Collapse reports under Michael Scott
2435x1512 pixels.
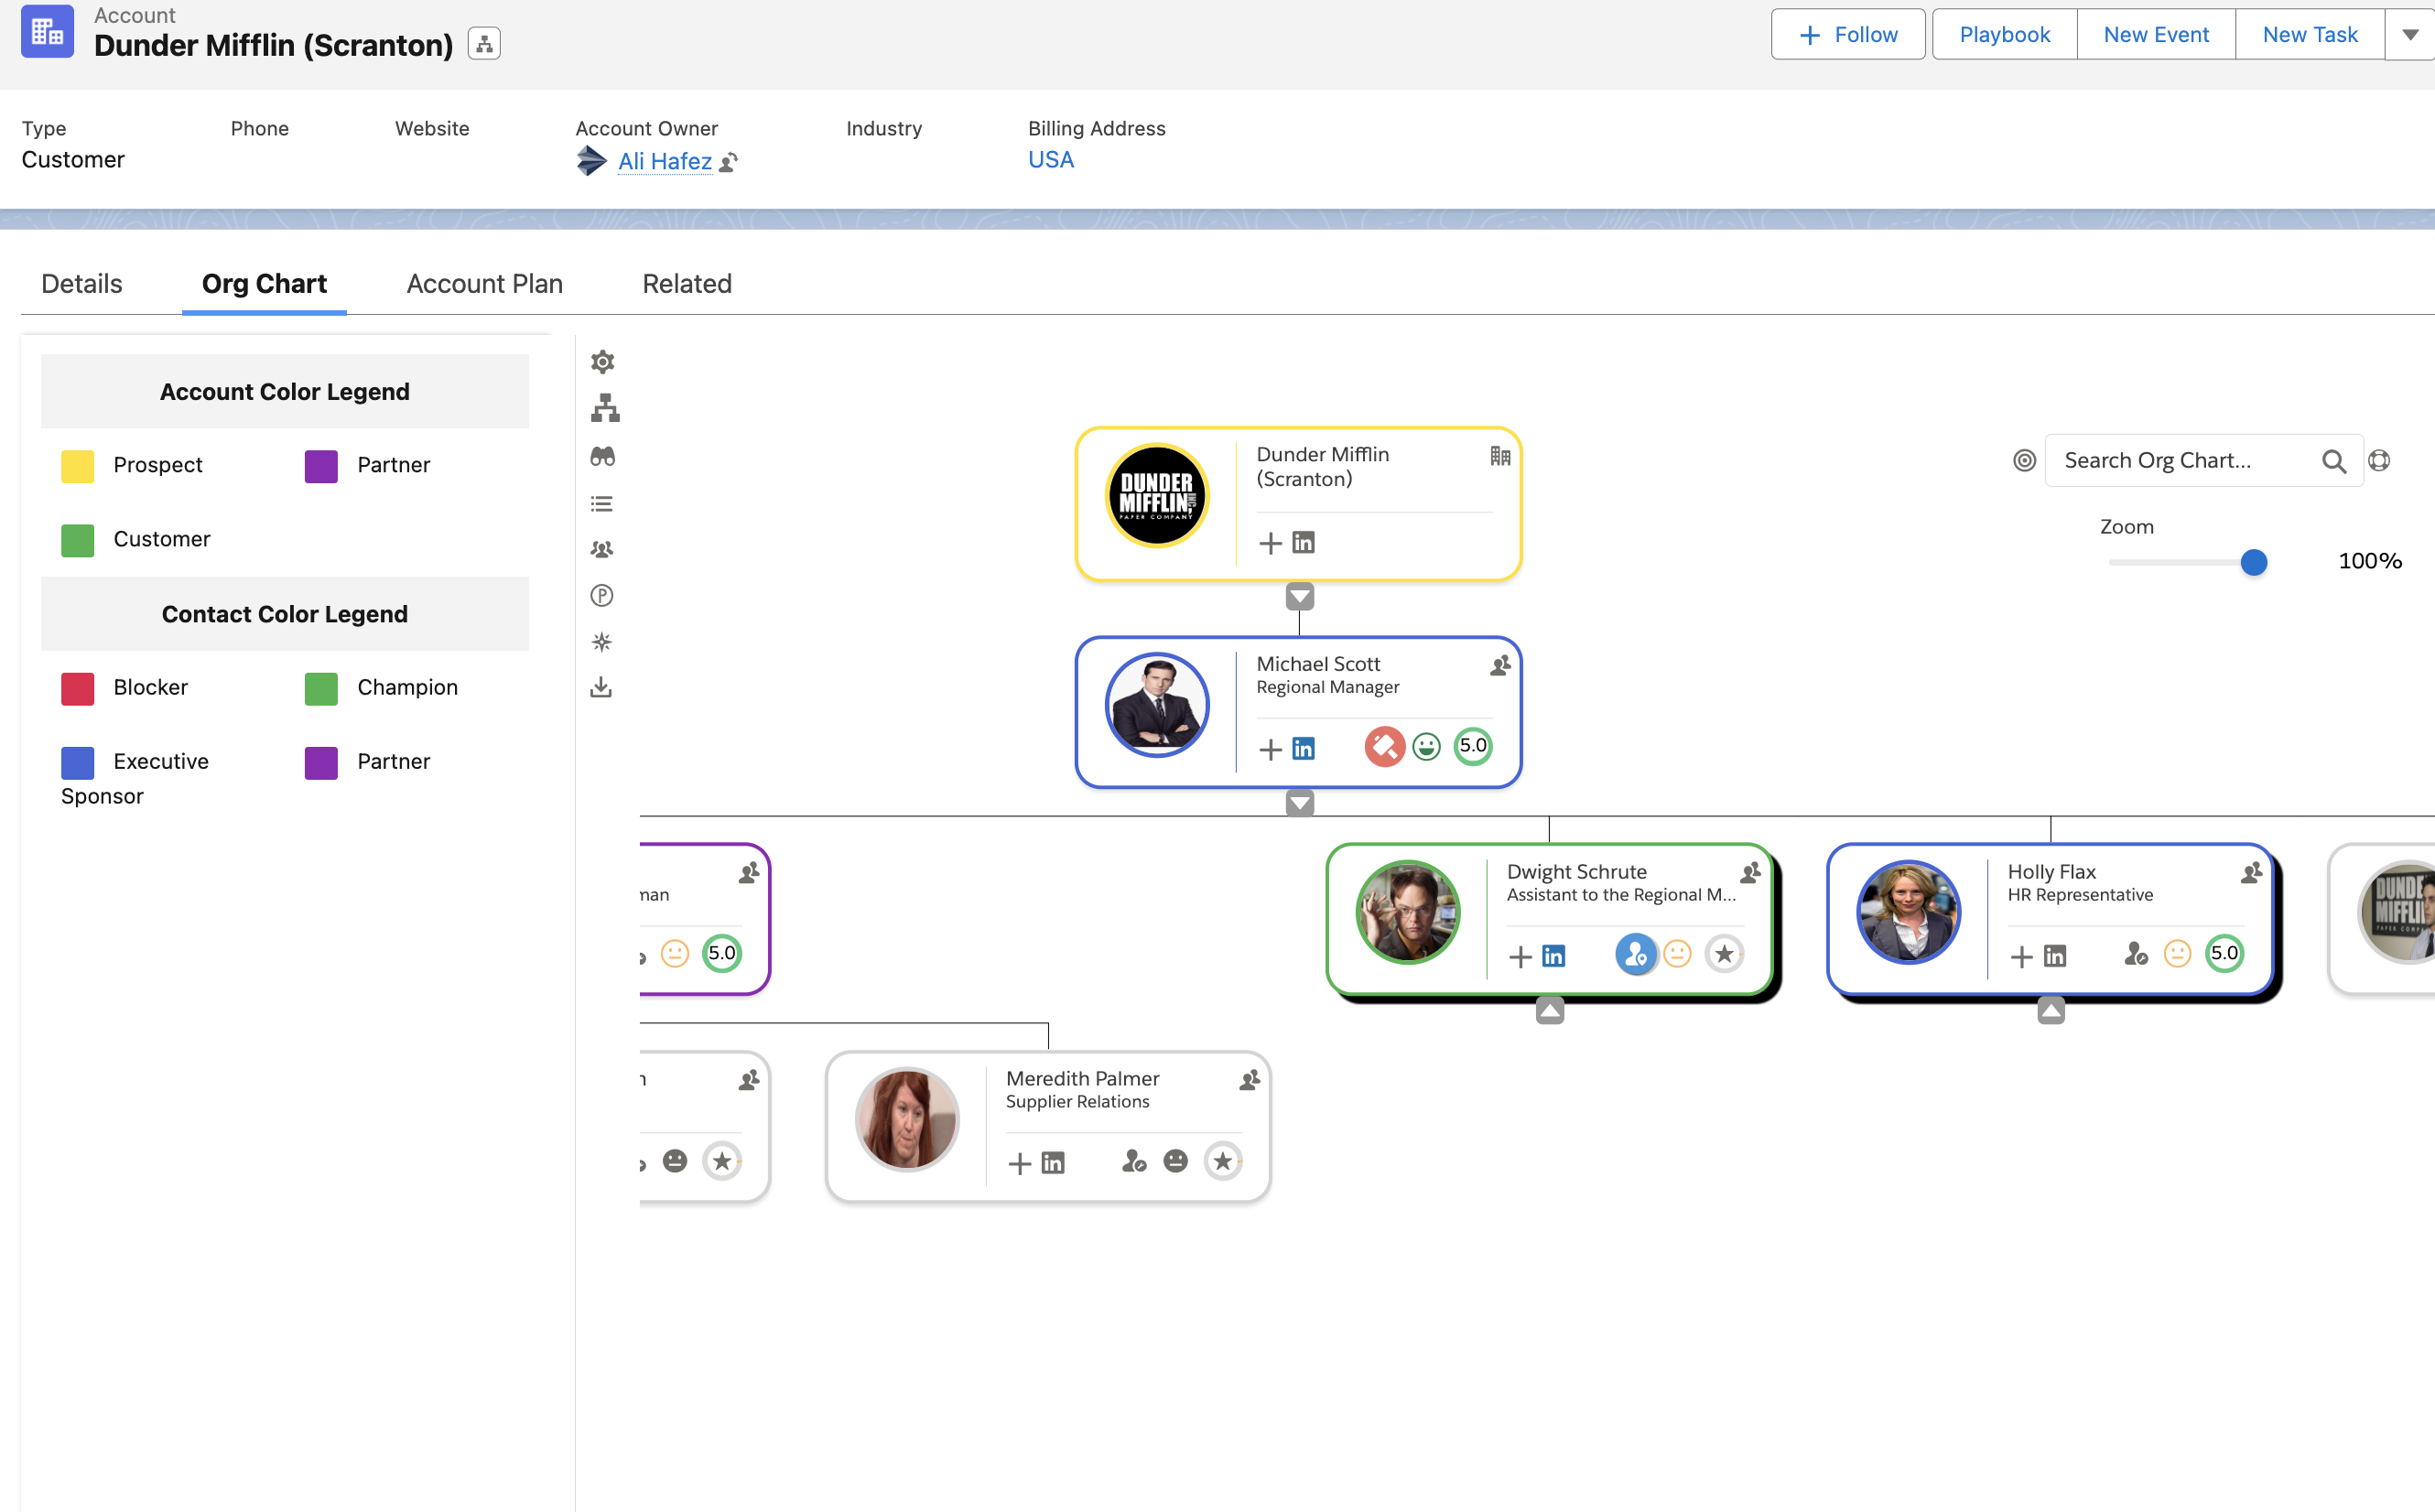1299,803
